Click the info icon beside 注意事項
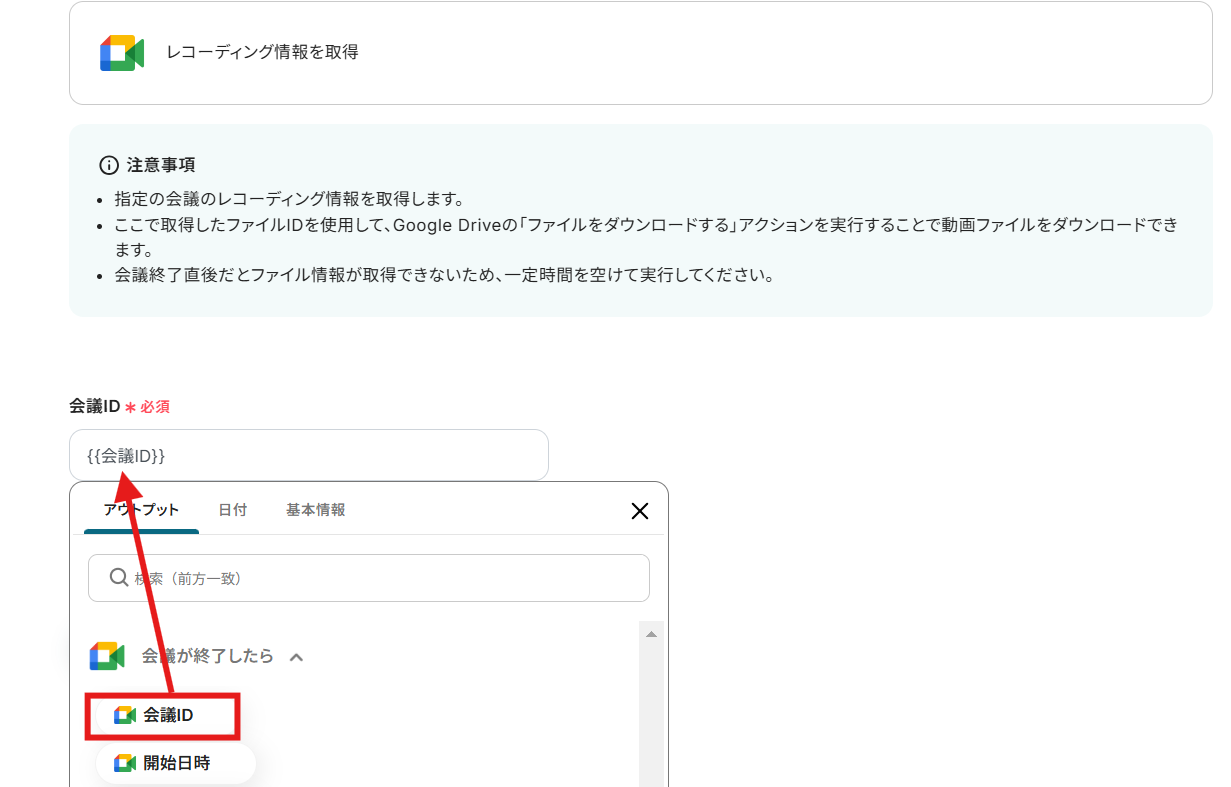The width and height of the screenshot is (1231, 787). tap(109, 165)
